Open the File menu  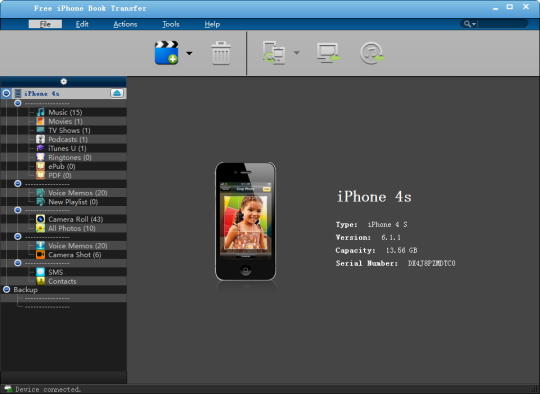click(45, 24)
